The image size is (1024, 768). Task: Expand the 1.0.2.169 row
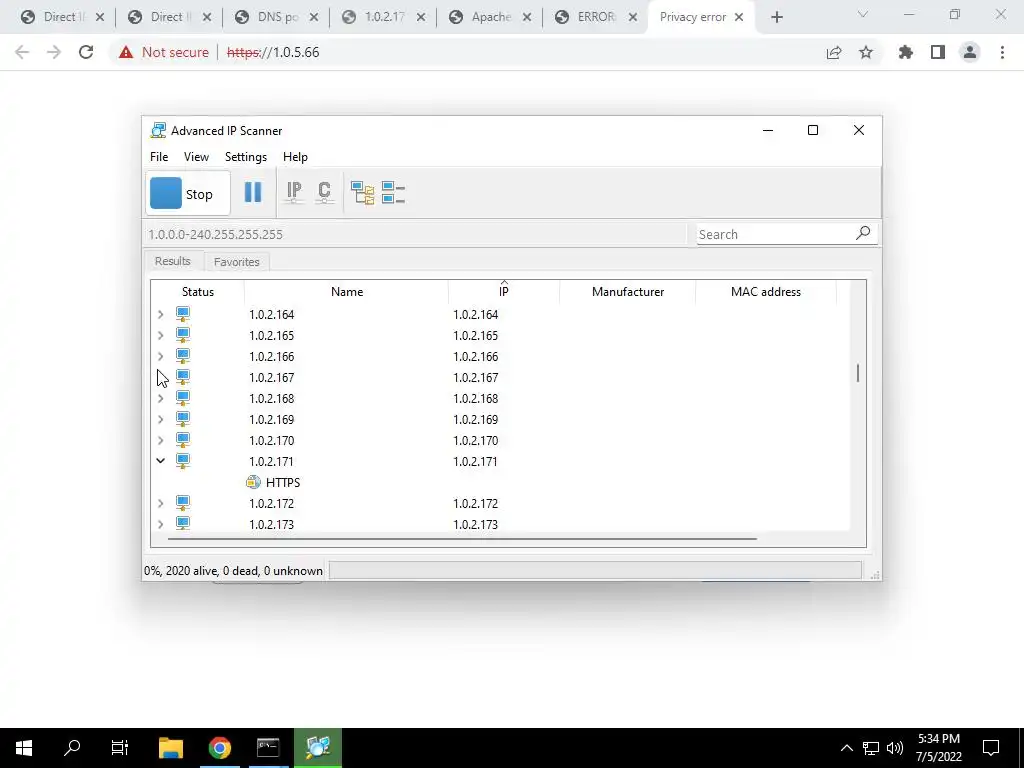[x=161, y=419]
